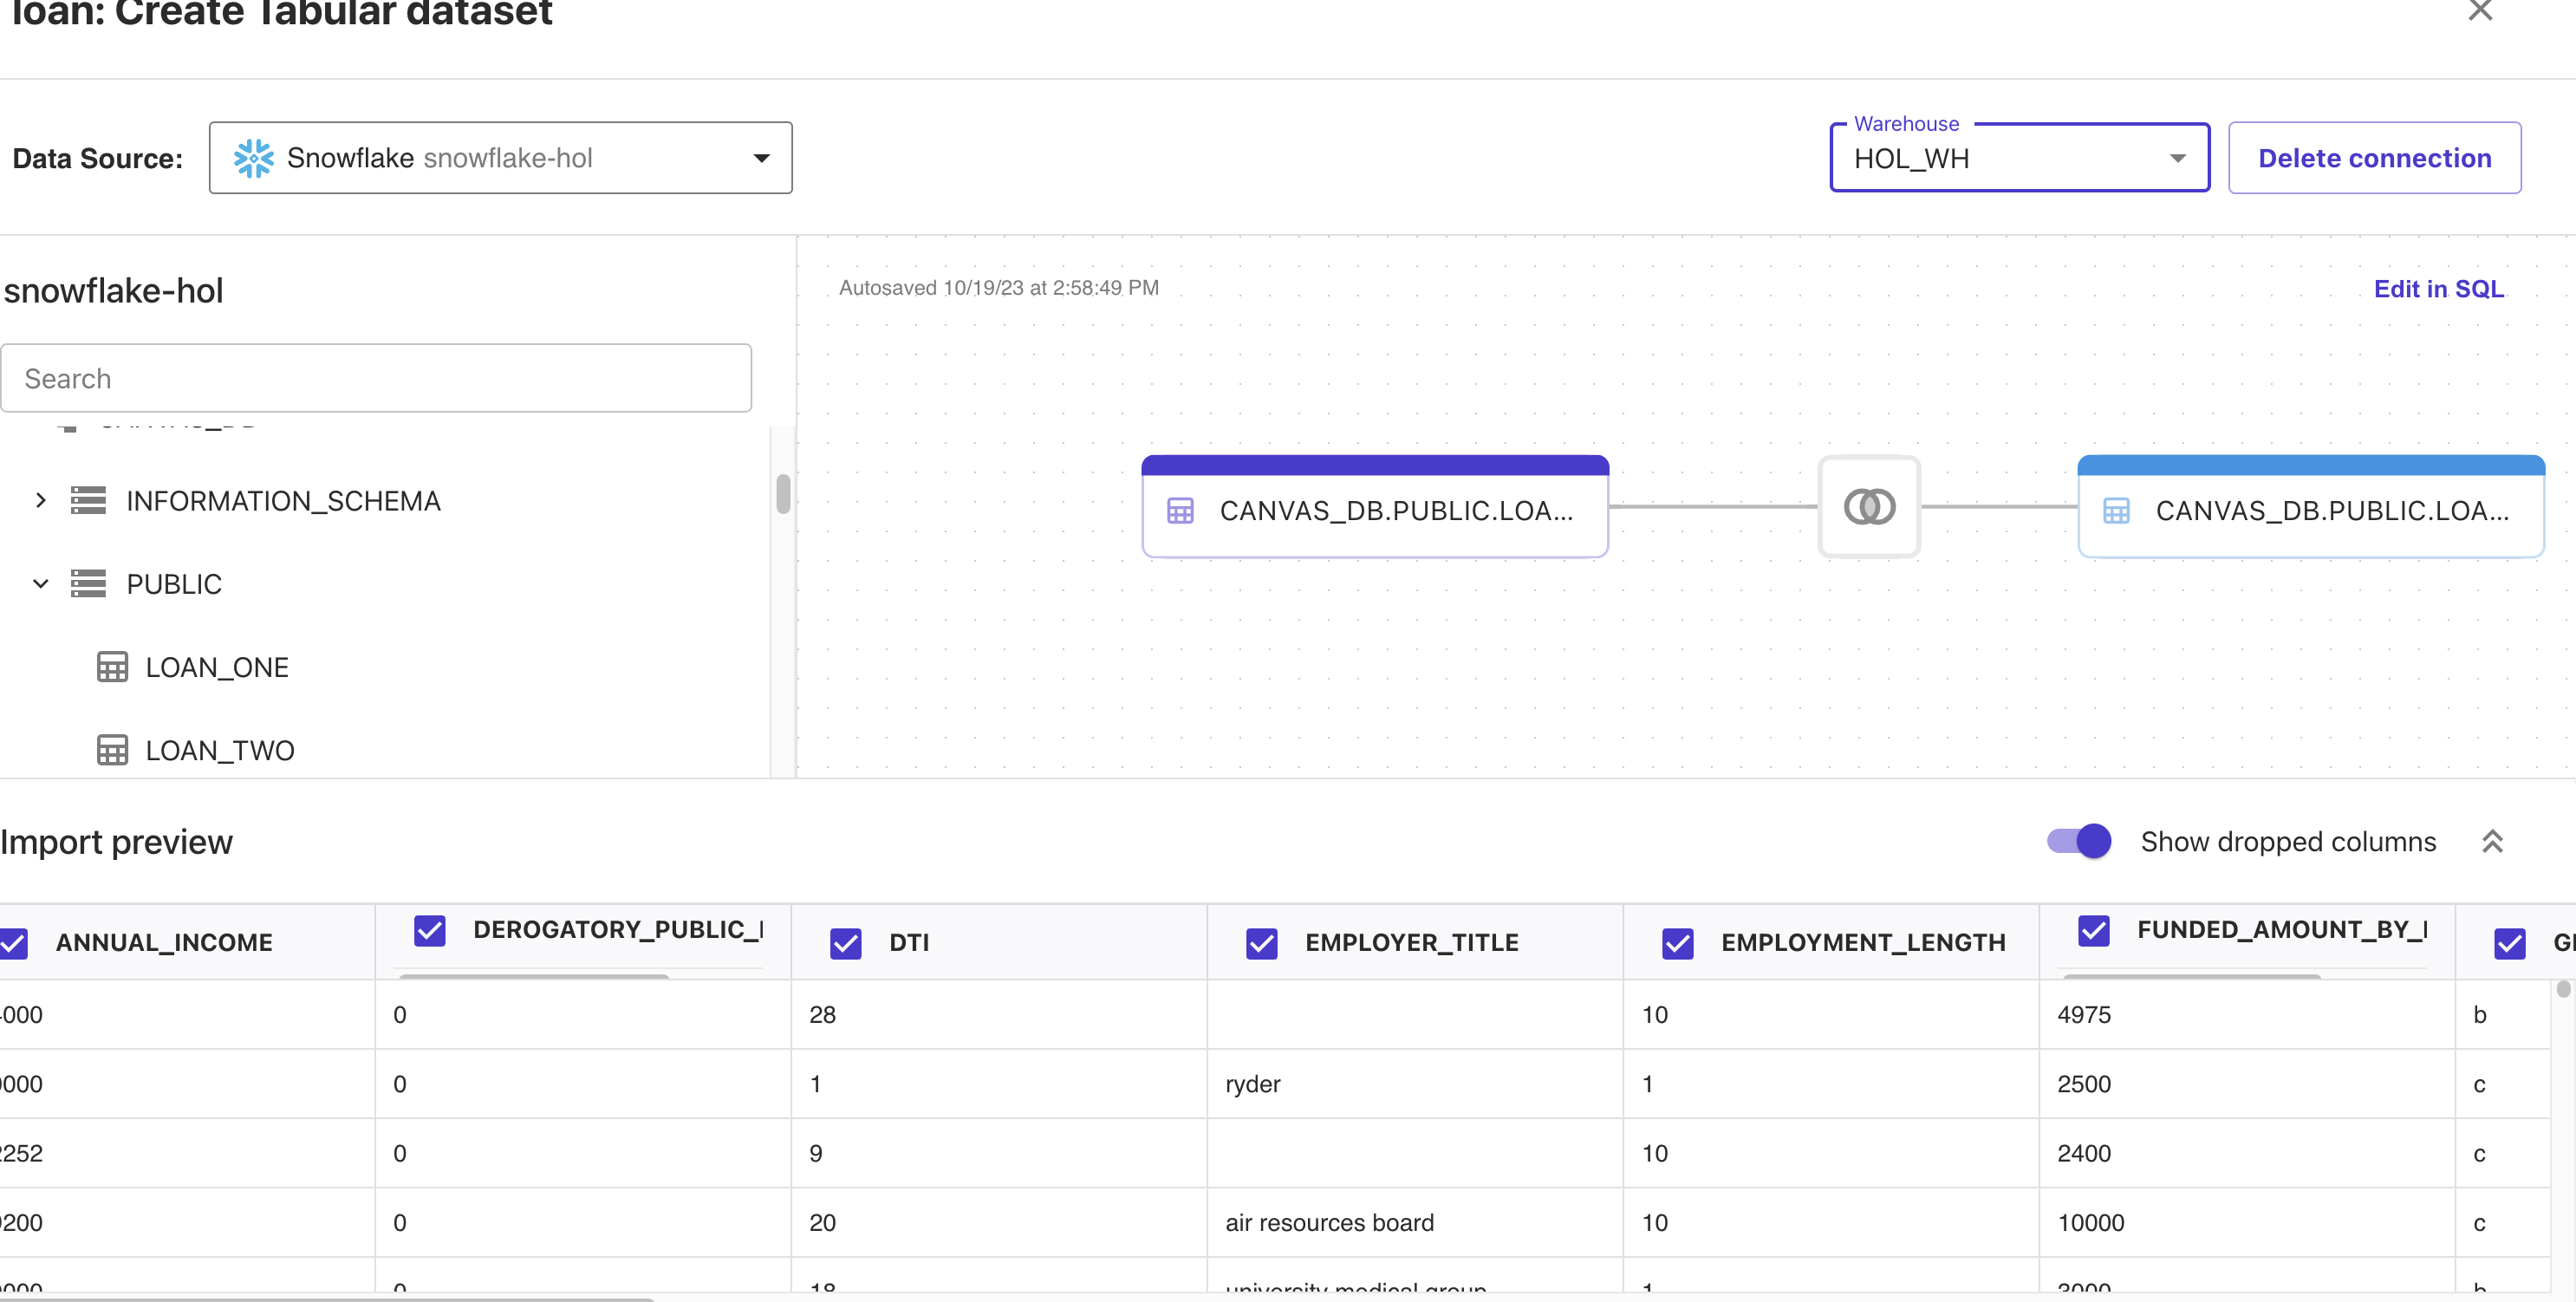Collapse the Import preview double-chevron icon

tap(2492, 842)
